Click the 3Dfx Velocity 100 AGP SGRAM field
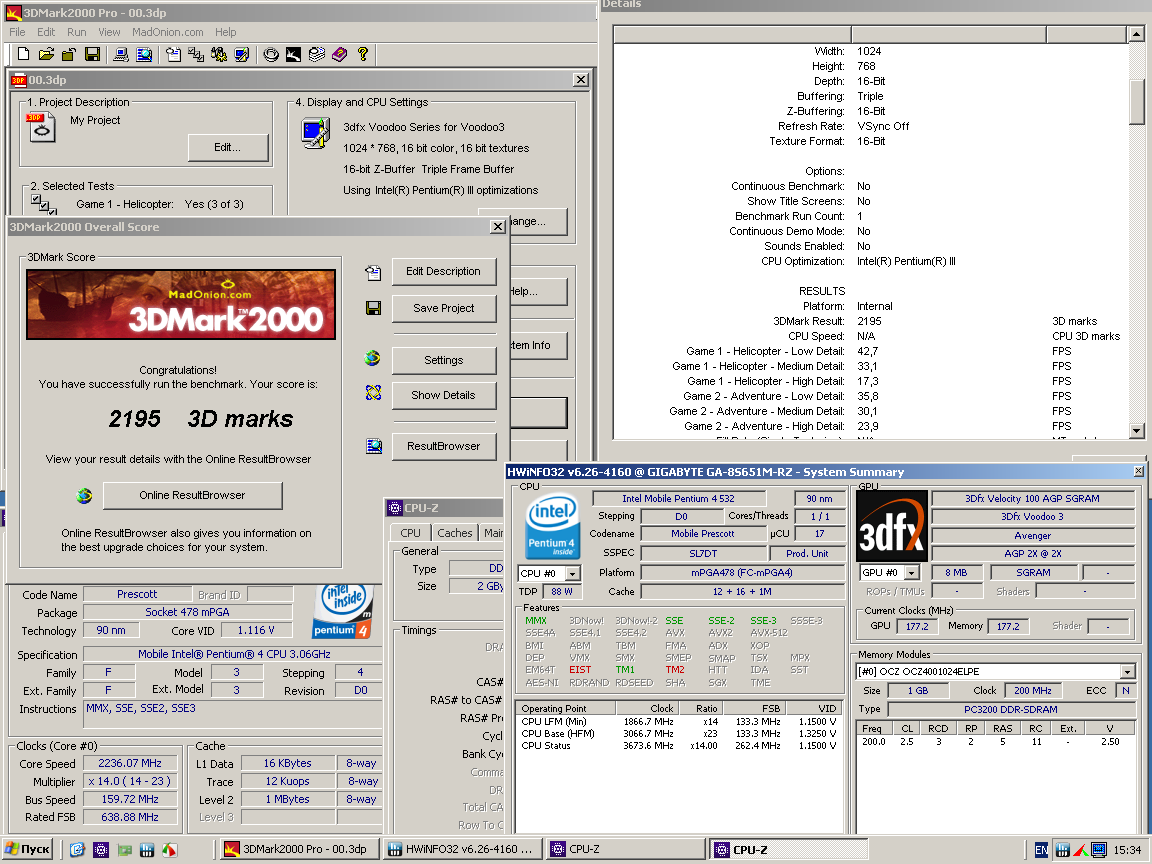This screenshot has width=1152, height=864. (1032, 499)
